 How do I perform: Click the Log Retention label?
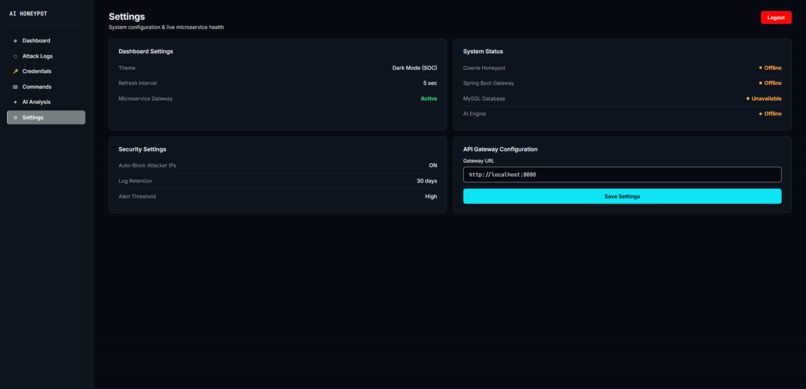135,181
